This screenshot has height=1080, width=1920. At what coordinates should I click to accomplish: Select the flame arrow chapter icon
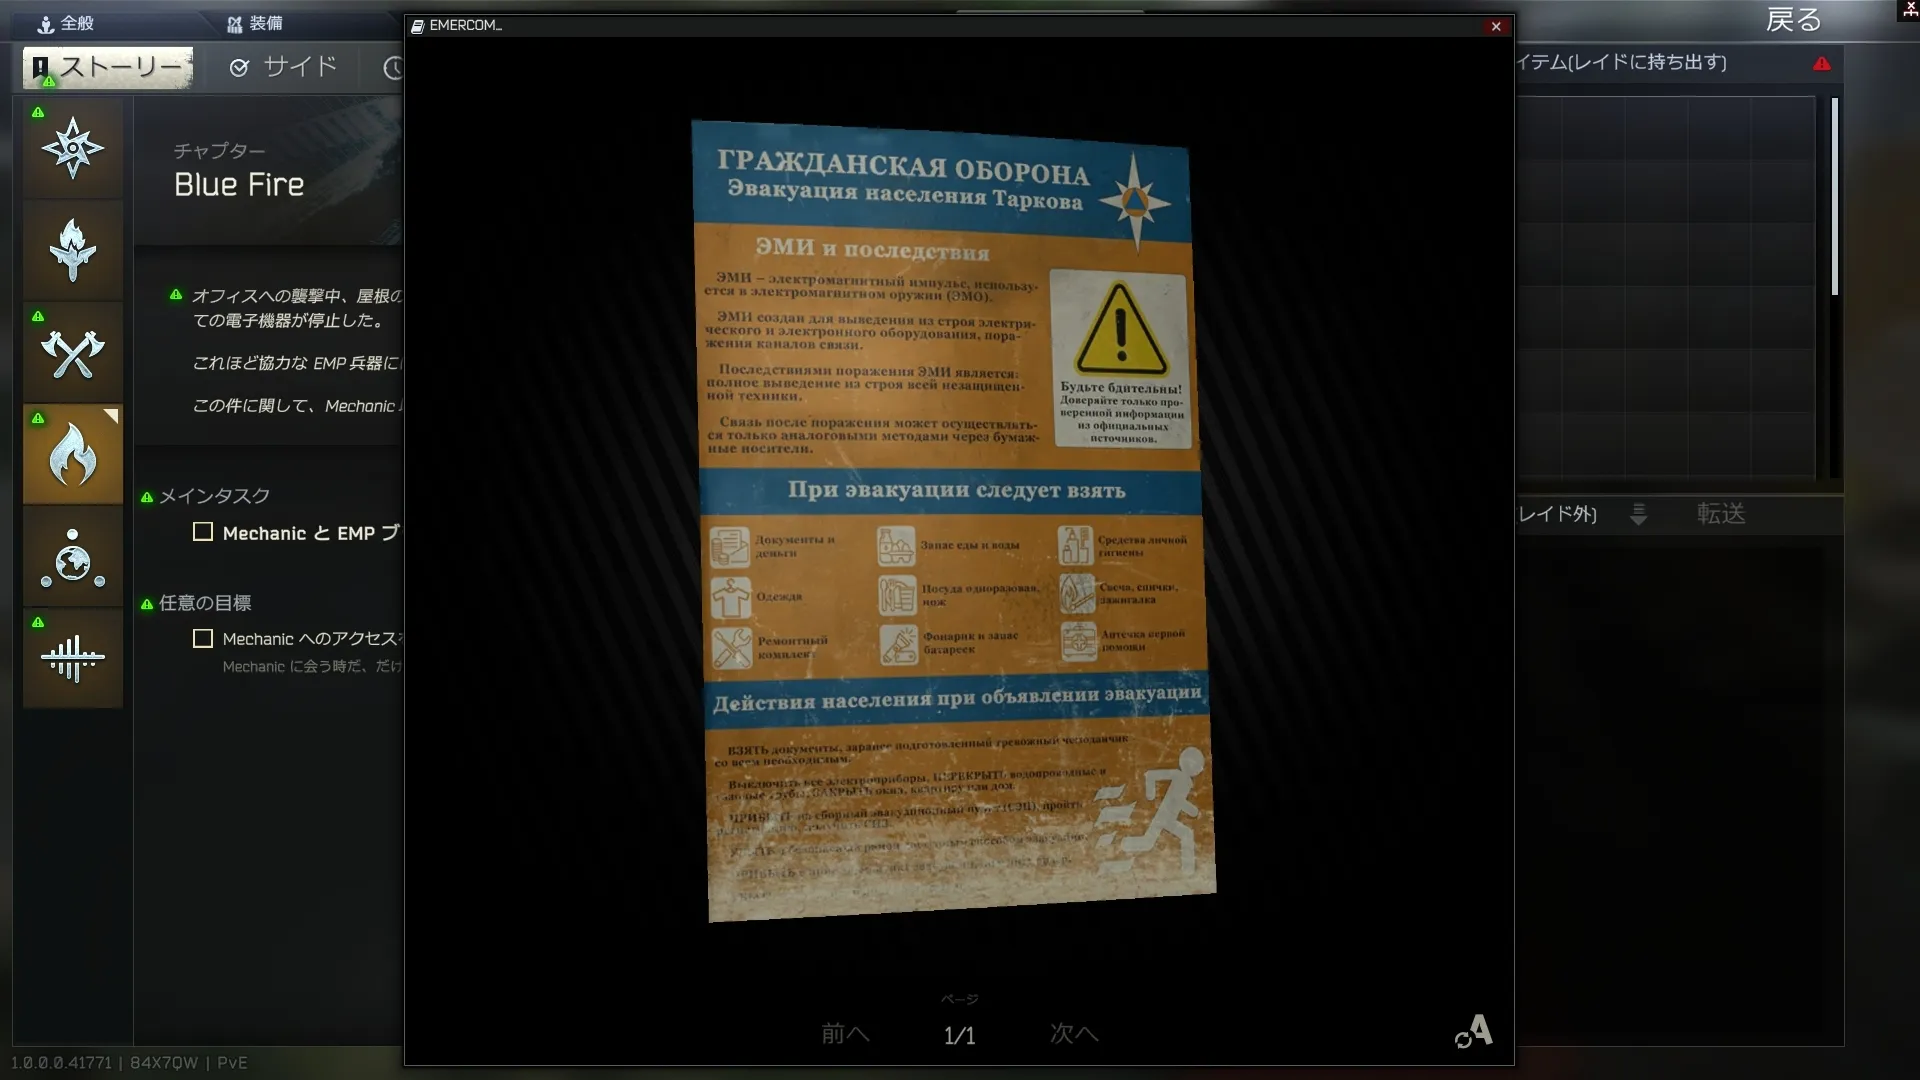tap(72, 250)
